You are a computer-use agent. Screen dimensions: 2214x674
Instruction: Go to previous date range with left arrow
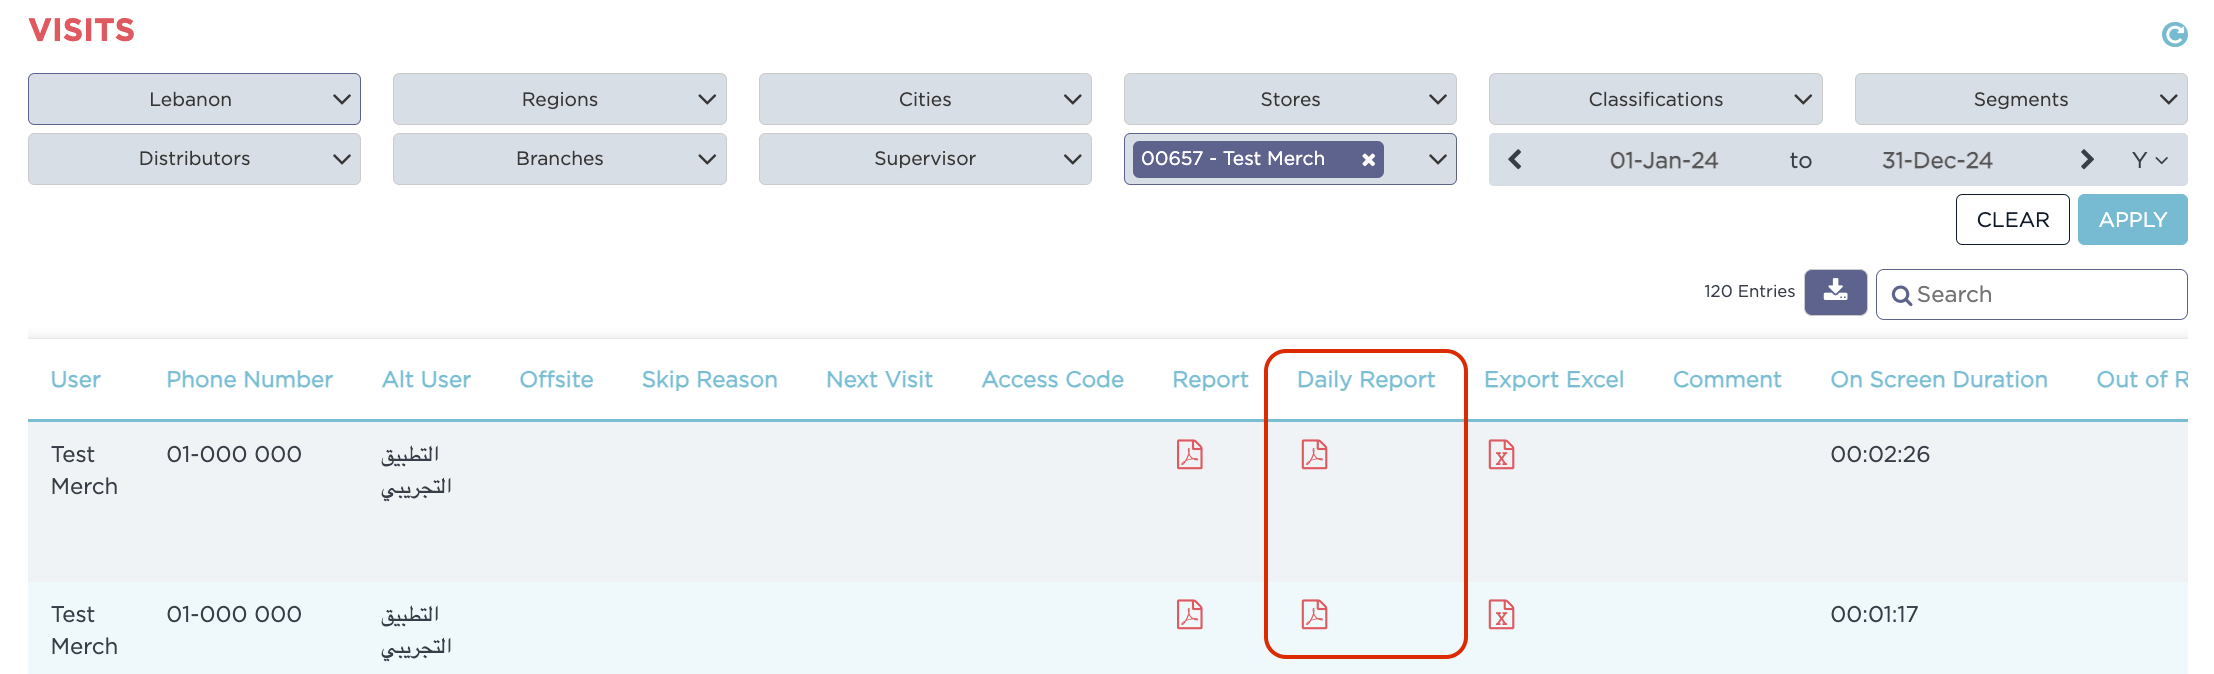coord(1515,160)
